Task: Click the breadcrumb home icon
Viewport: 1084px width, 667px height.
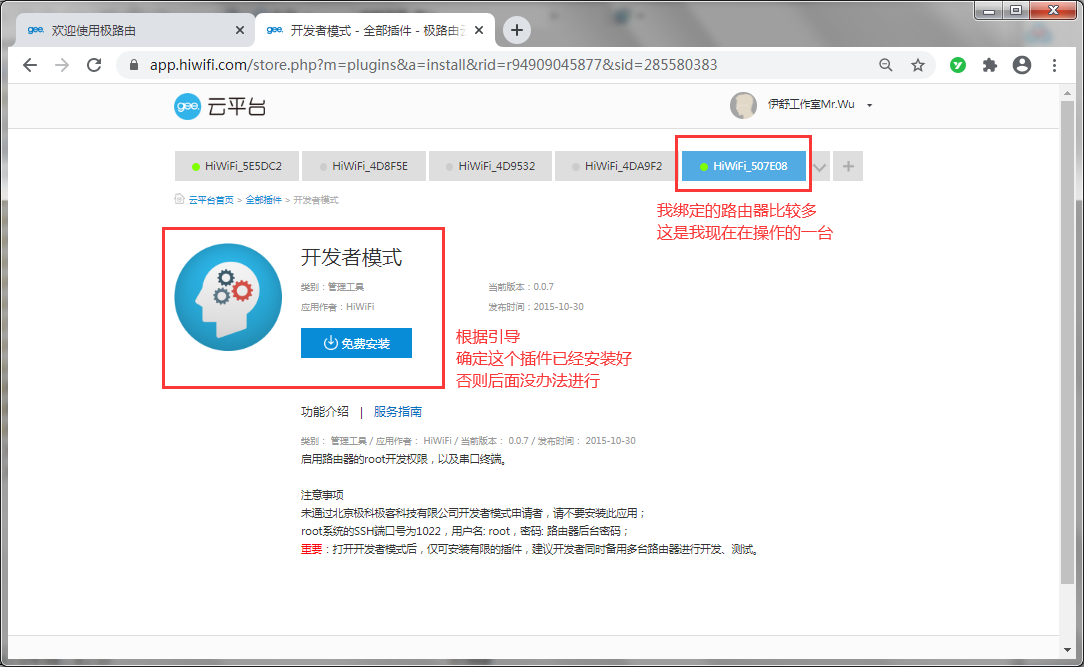Action: (x=179, y=199)
